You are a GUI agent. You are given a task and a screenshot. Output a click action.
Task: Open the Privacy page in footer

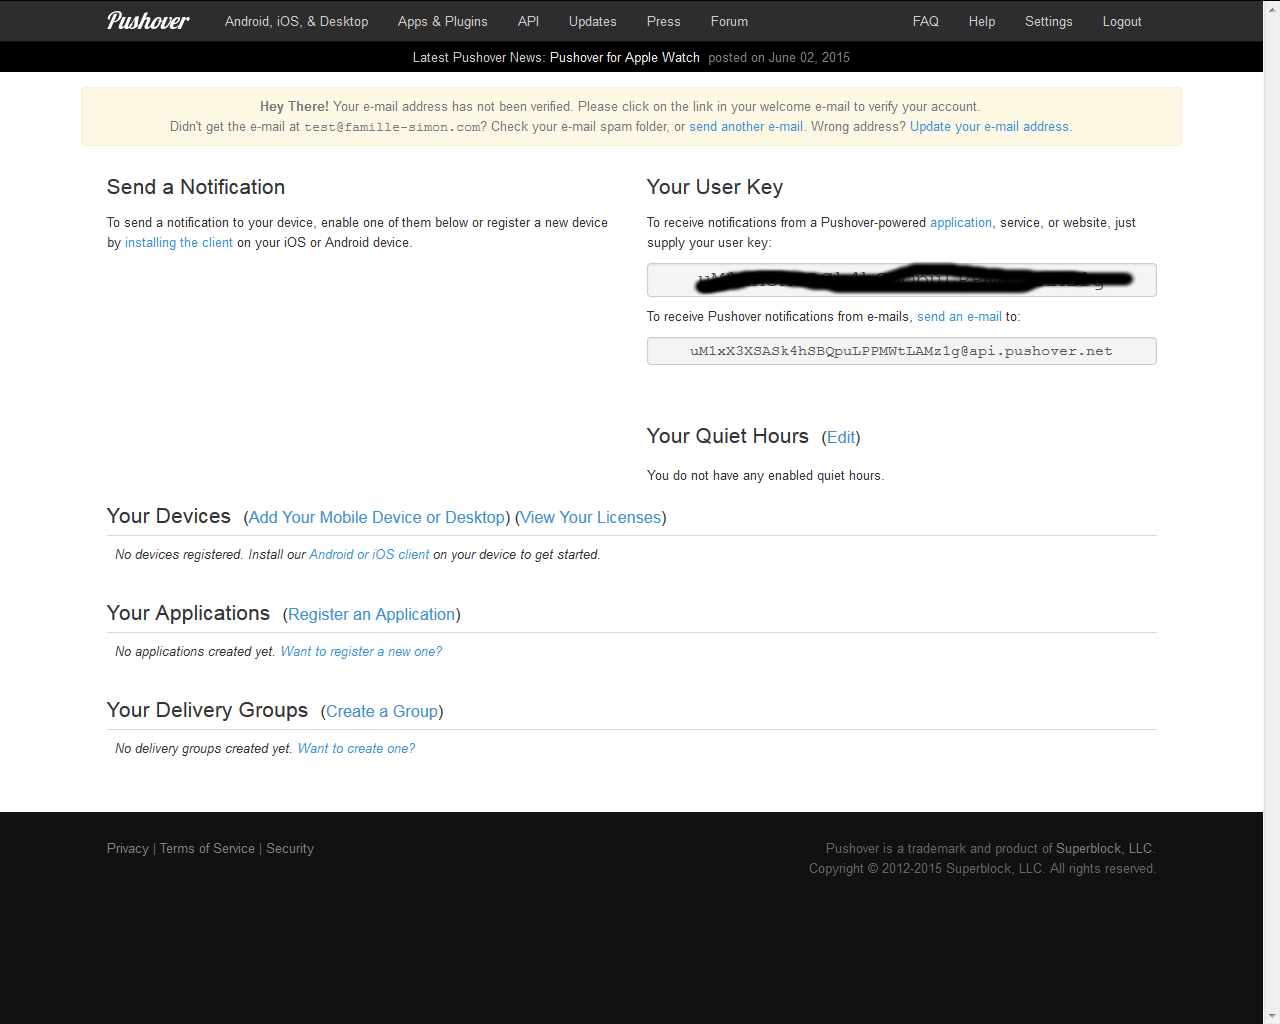click(128, 849)
